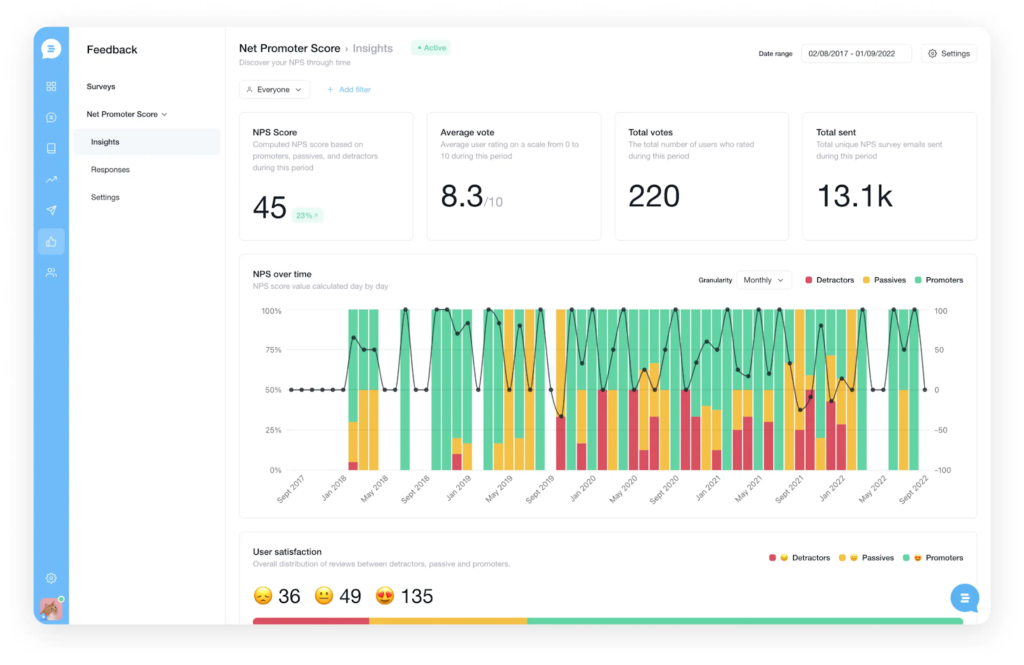Click the green promoters segment of the satisfaction bar

click(745, 621)
